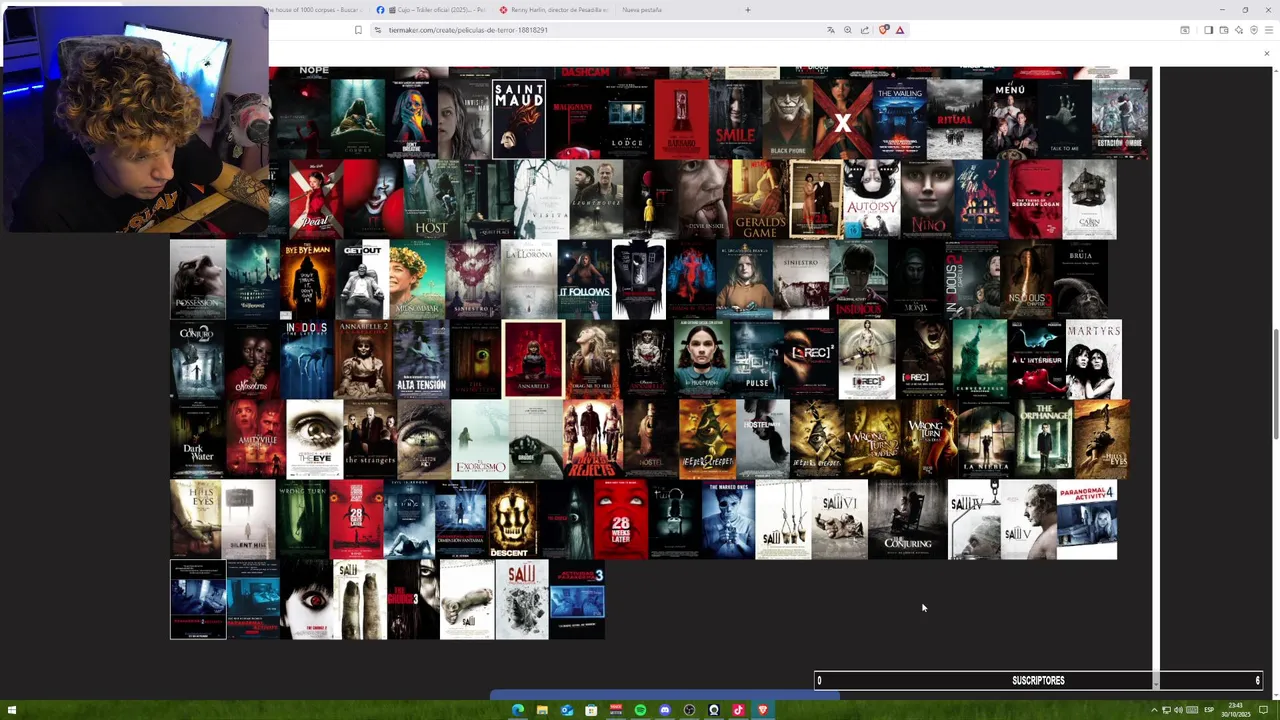Open TikTok app from the taskbar
1280x720 pixels.
point(738,710)
